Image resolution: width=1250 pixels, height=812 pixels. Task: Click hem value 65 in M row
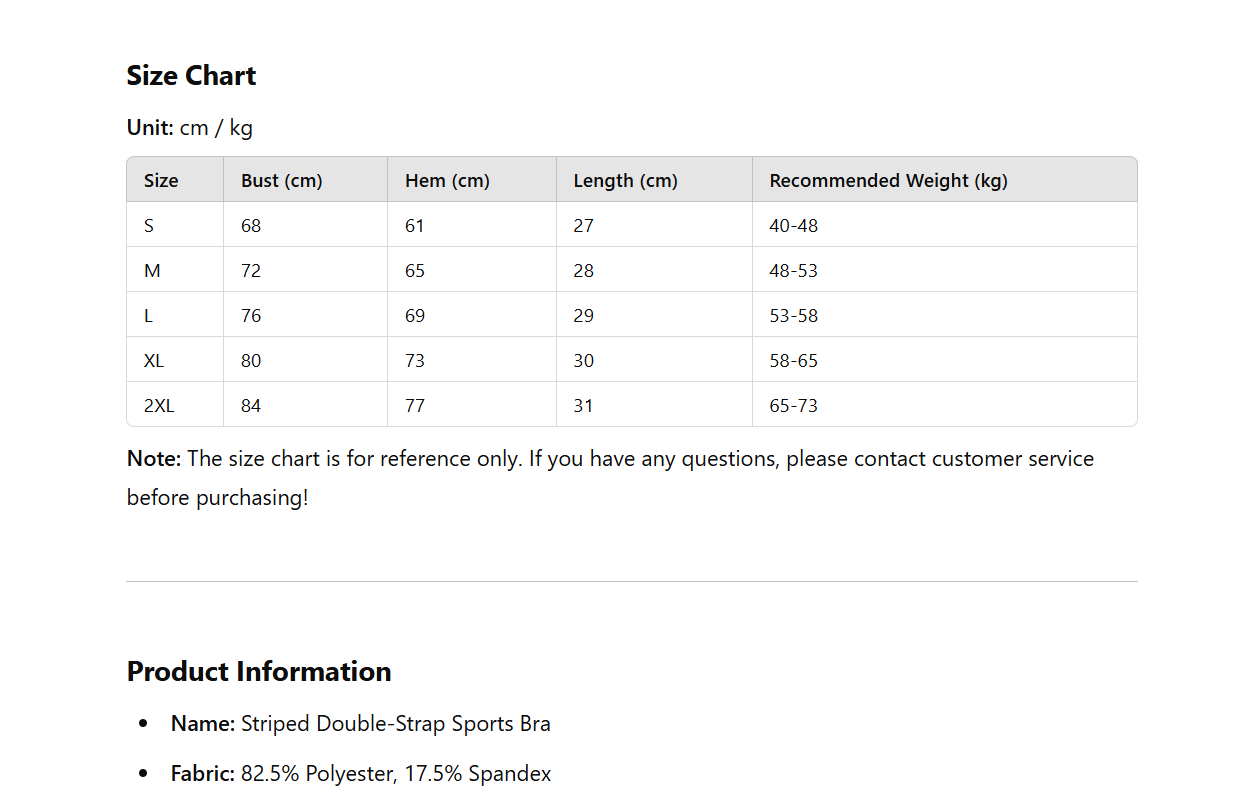tap(415, 271)
